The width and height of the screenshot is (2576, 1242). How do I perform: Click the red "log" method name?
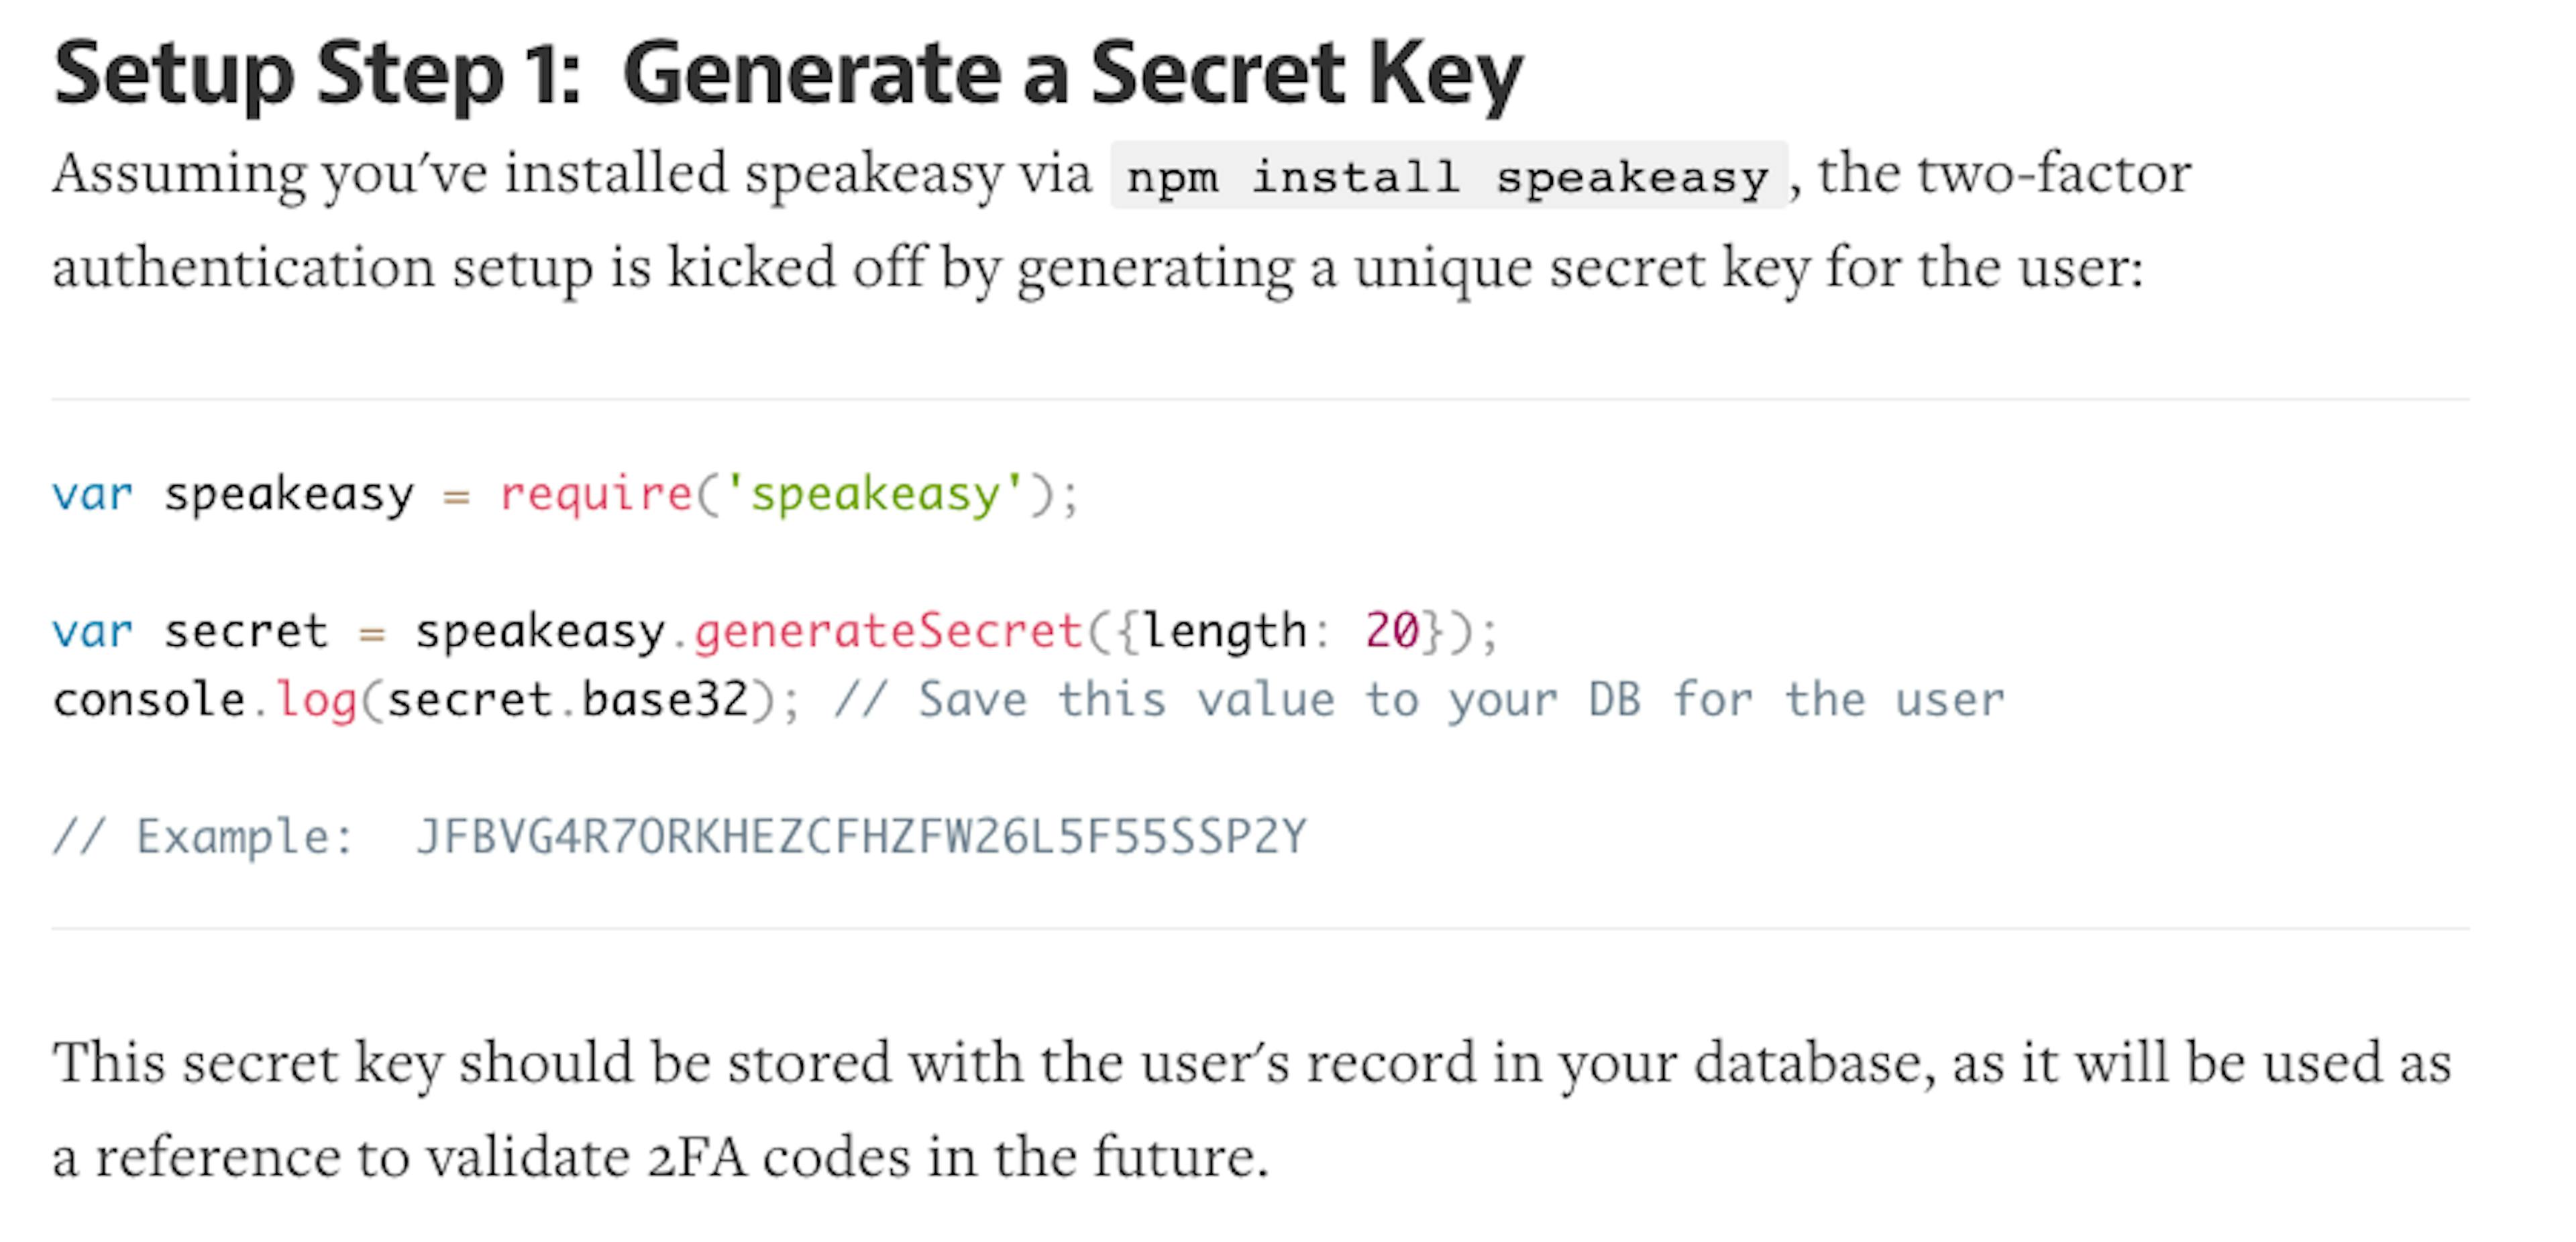[316, 700]
